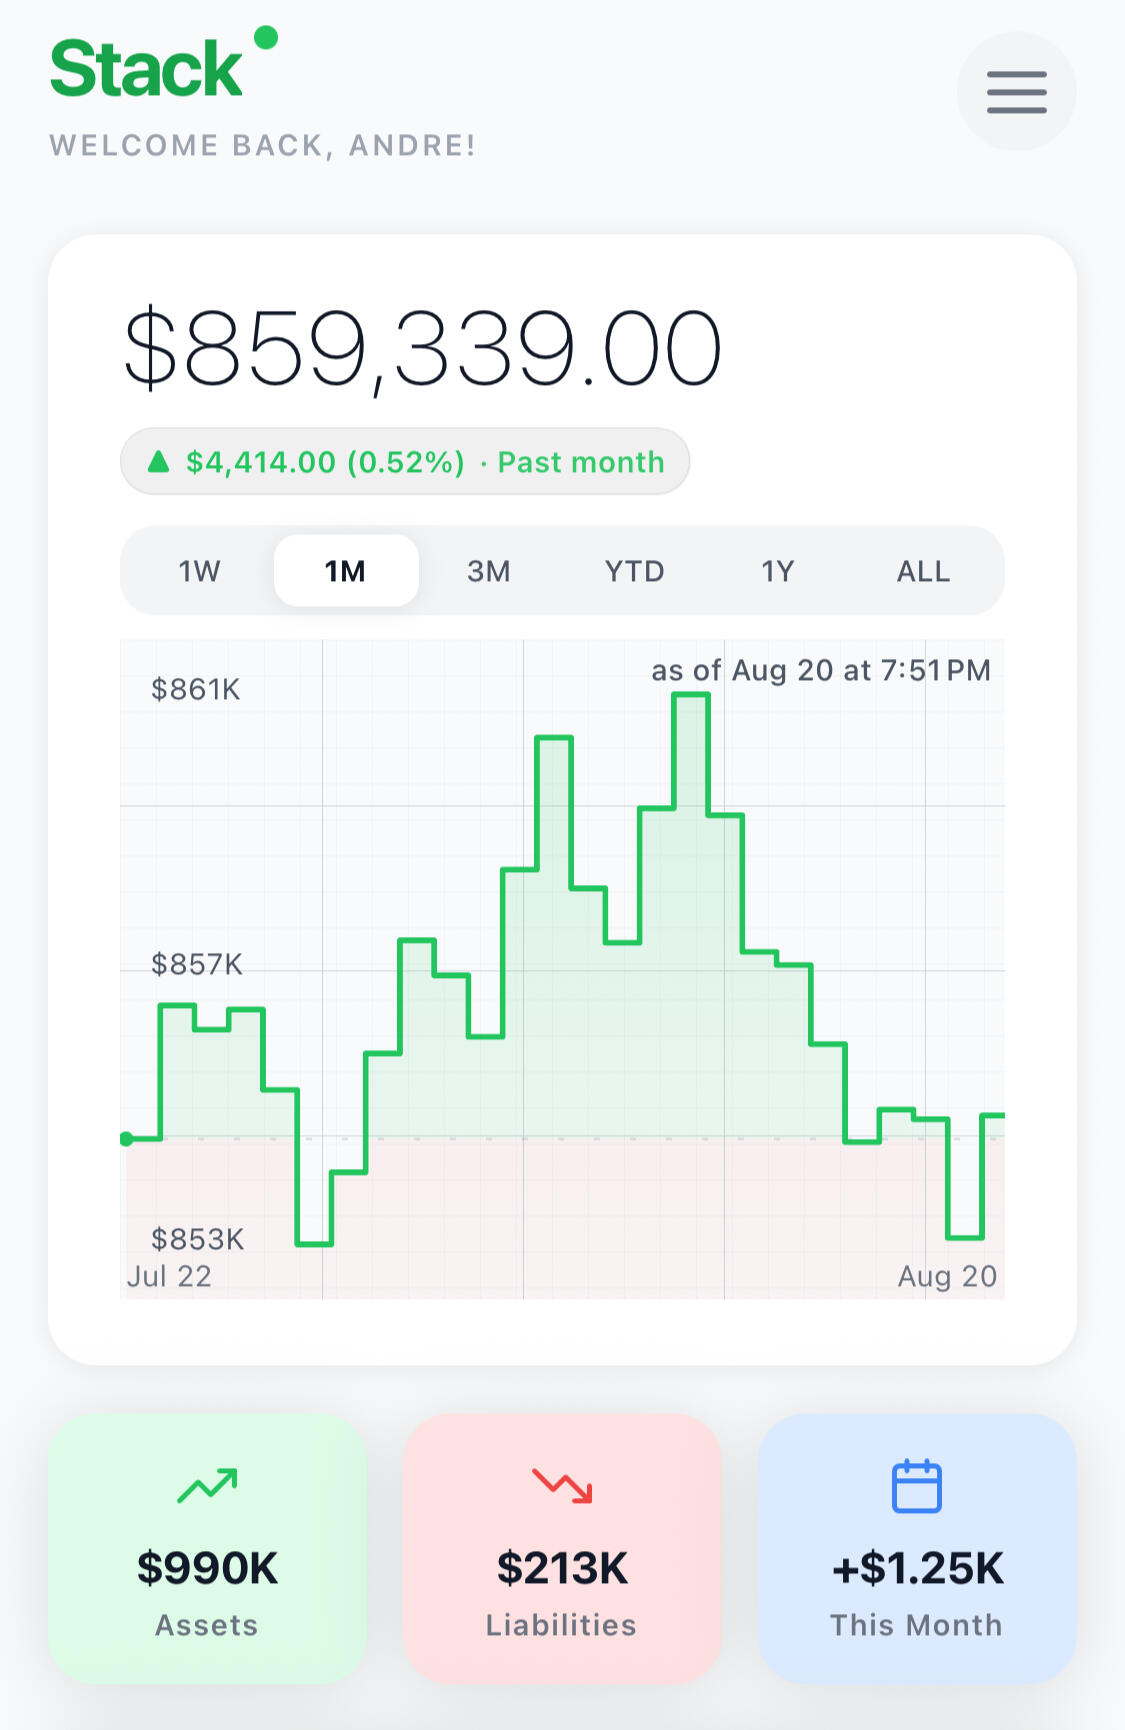Show the ALL time range
Viewport: 1125px width, 1730px height.
(x=923, y=571)
